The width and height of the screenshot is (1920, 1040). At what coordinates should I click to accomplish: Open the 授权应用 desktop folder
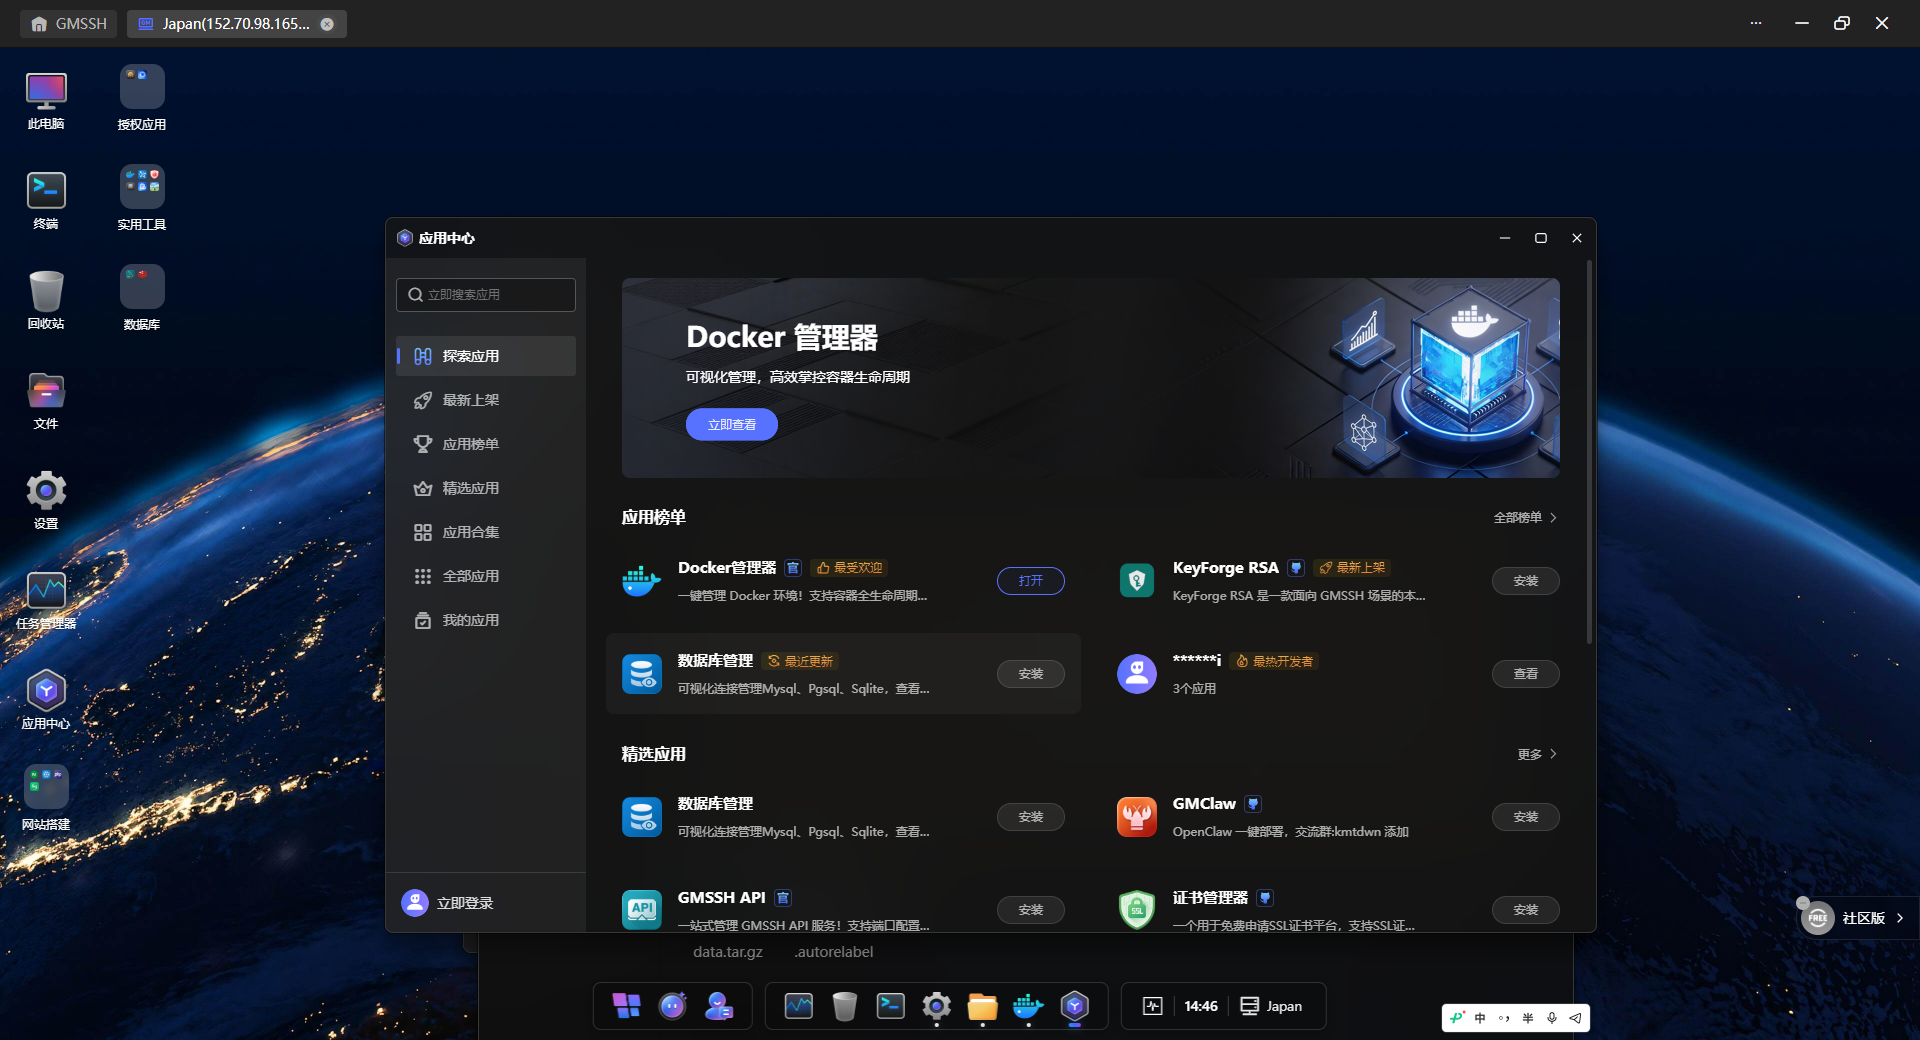pyautogui.click(x=142, y=100)
